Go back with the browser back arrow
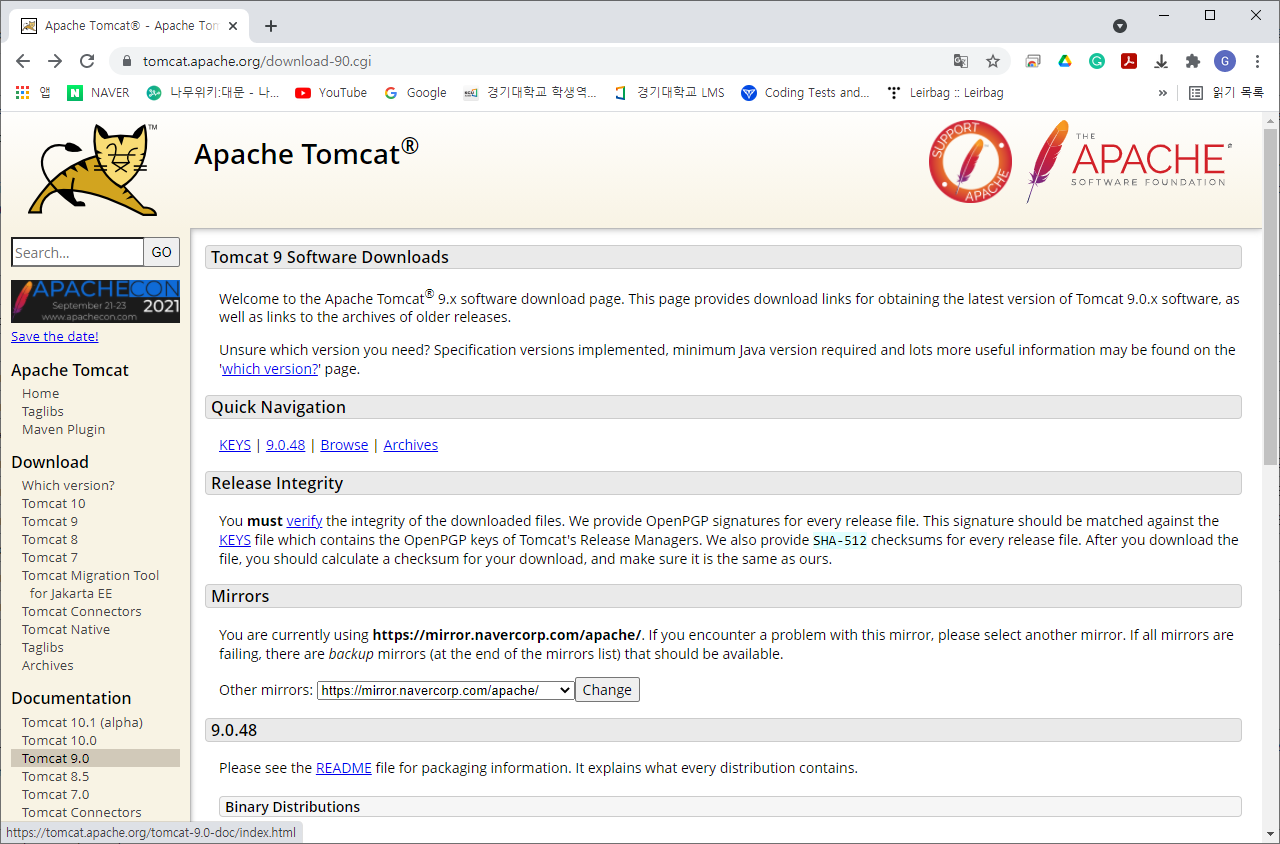 (x=23, y=61)
